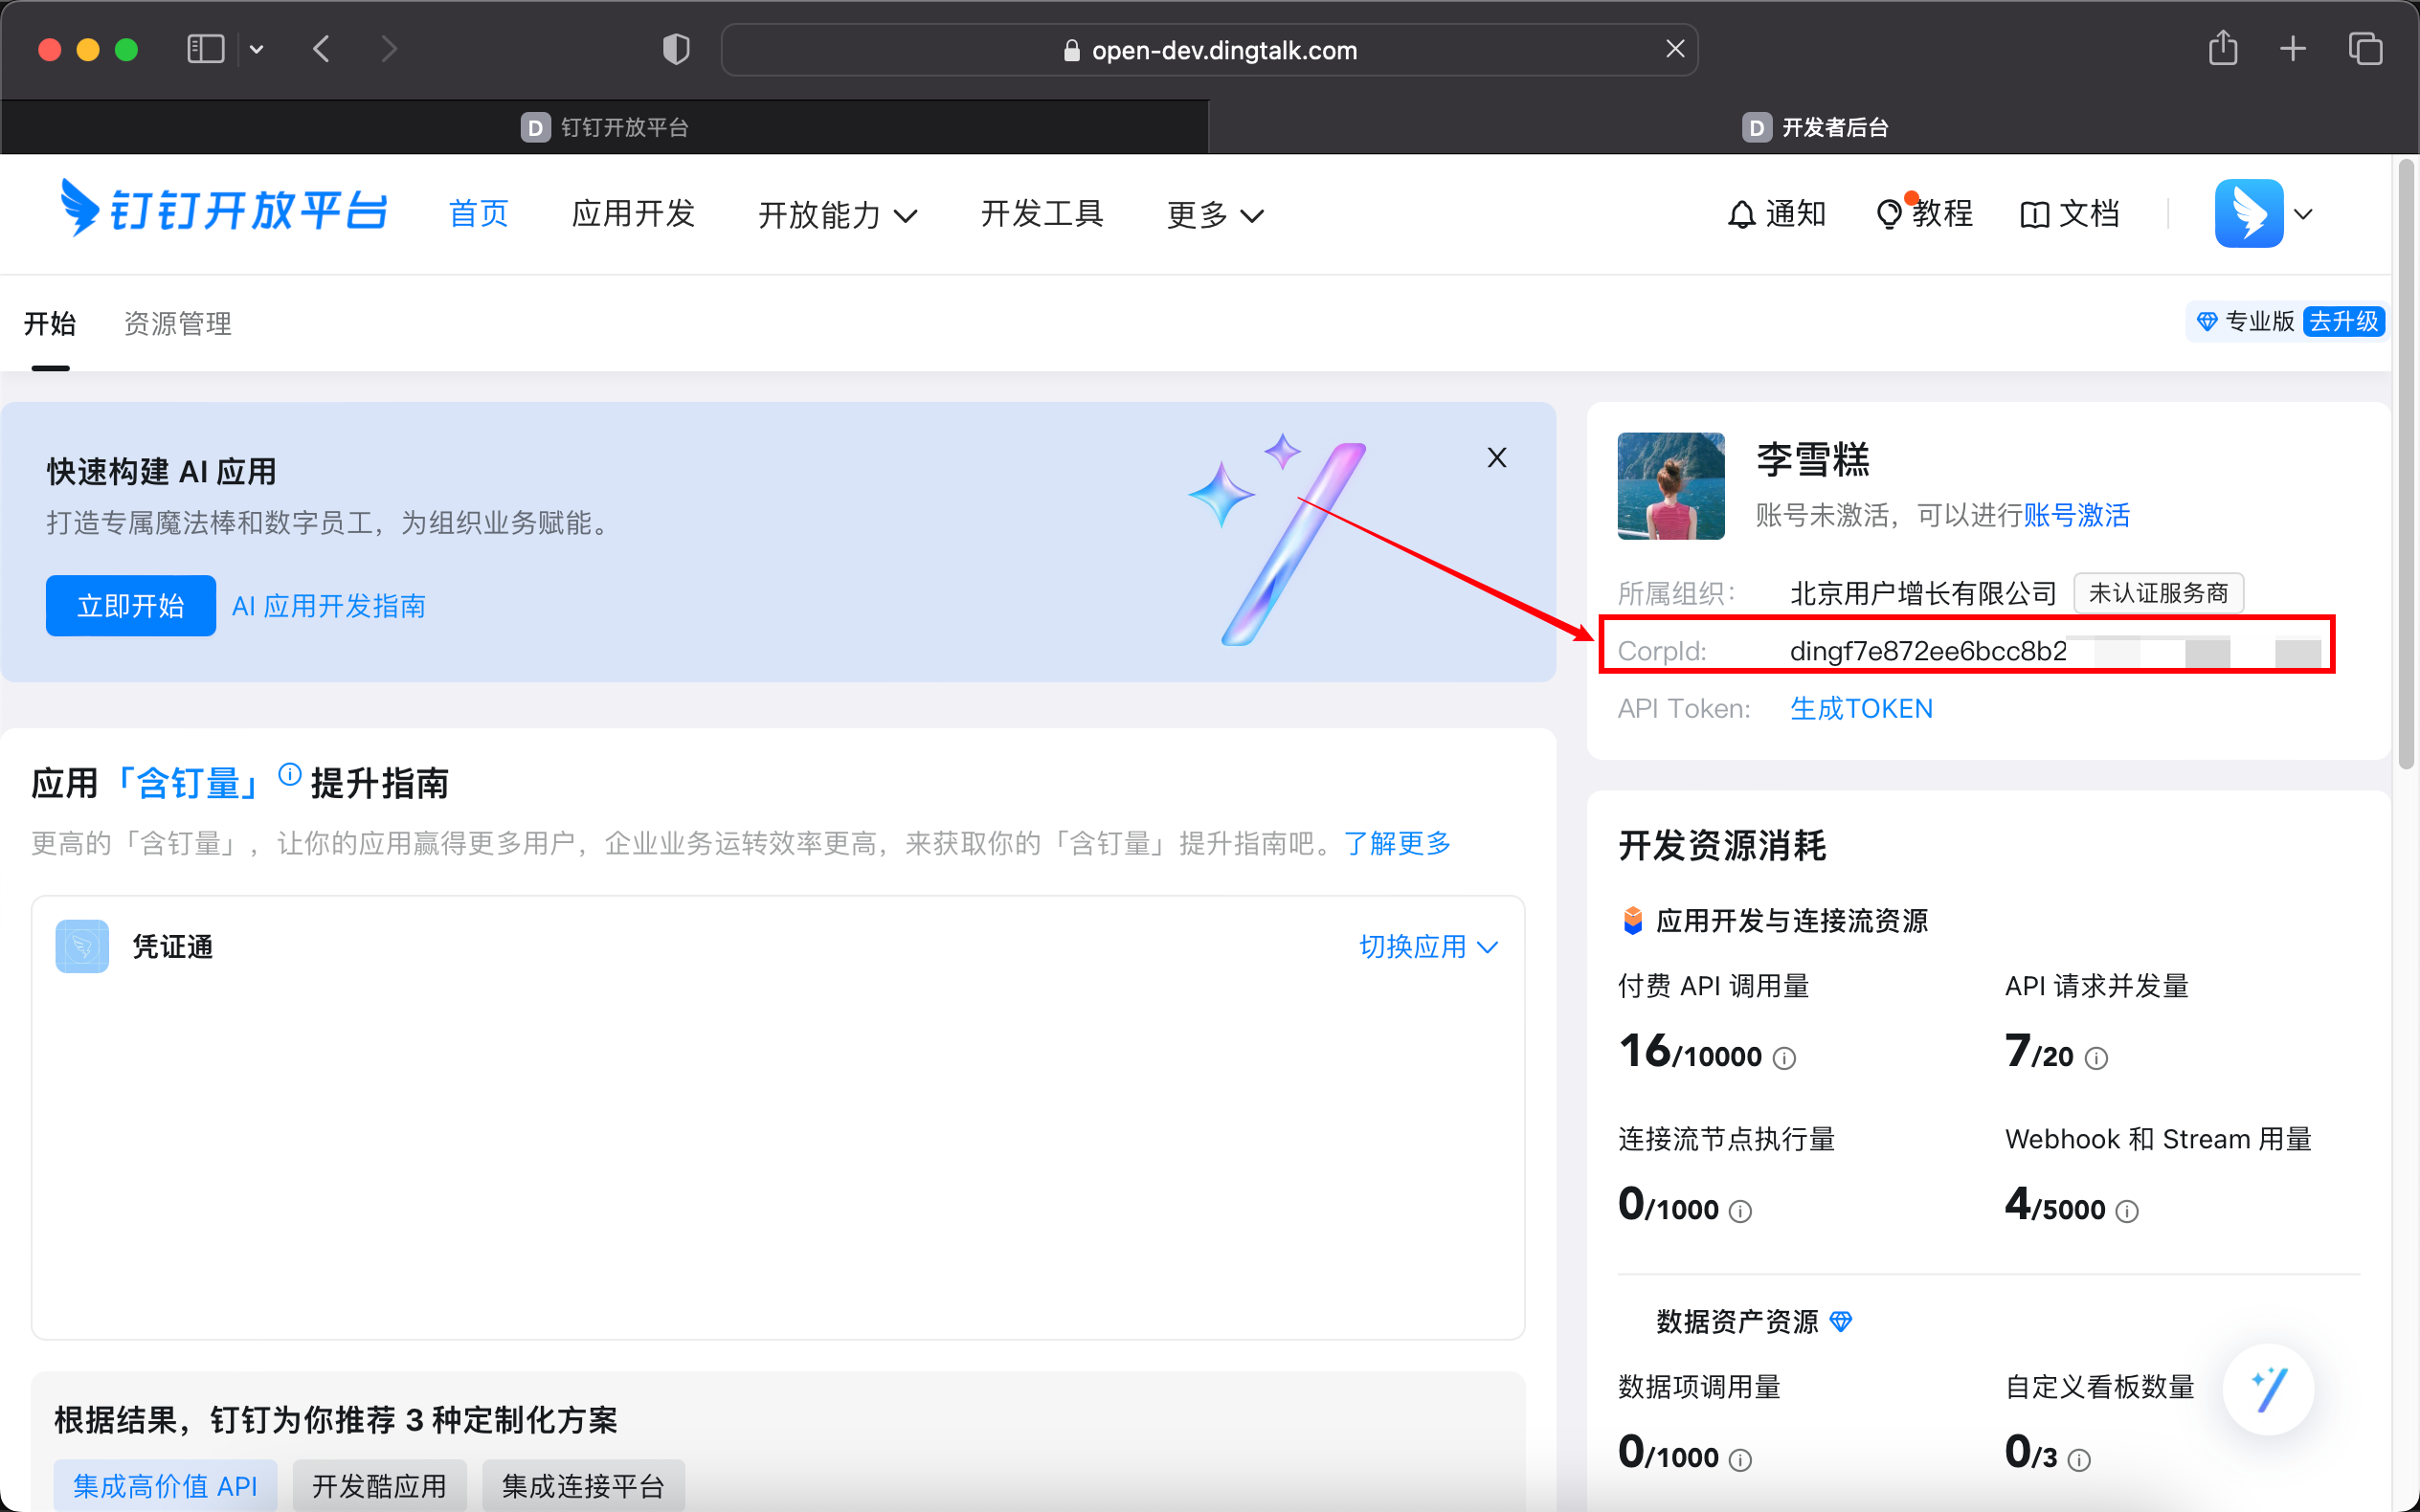
Task: Open 文档 documentation book
Action: (2070, 213)
